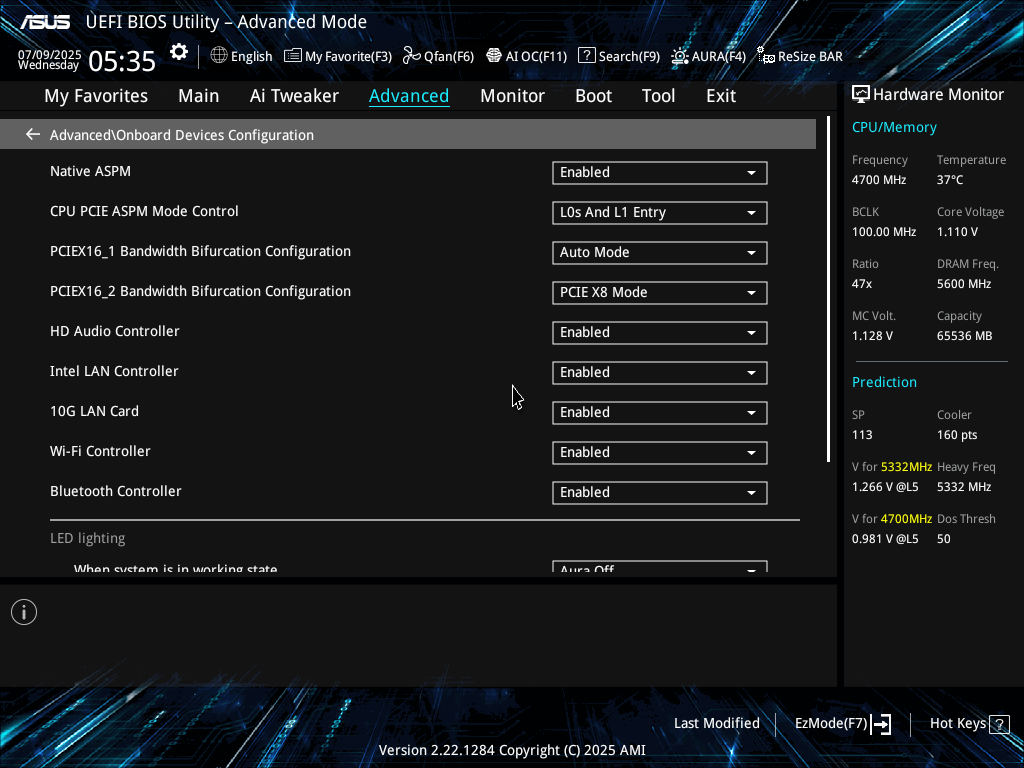Screen dimensions: 1024x768
Task: Open AURA(F4) lighting icon
Action: point(680,56)
